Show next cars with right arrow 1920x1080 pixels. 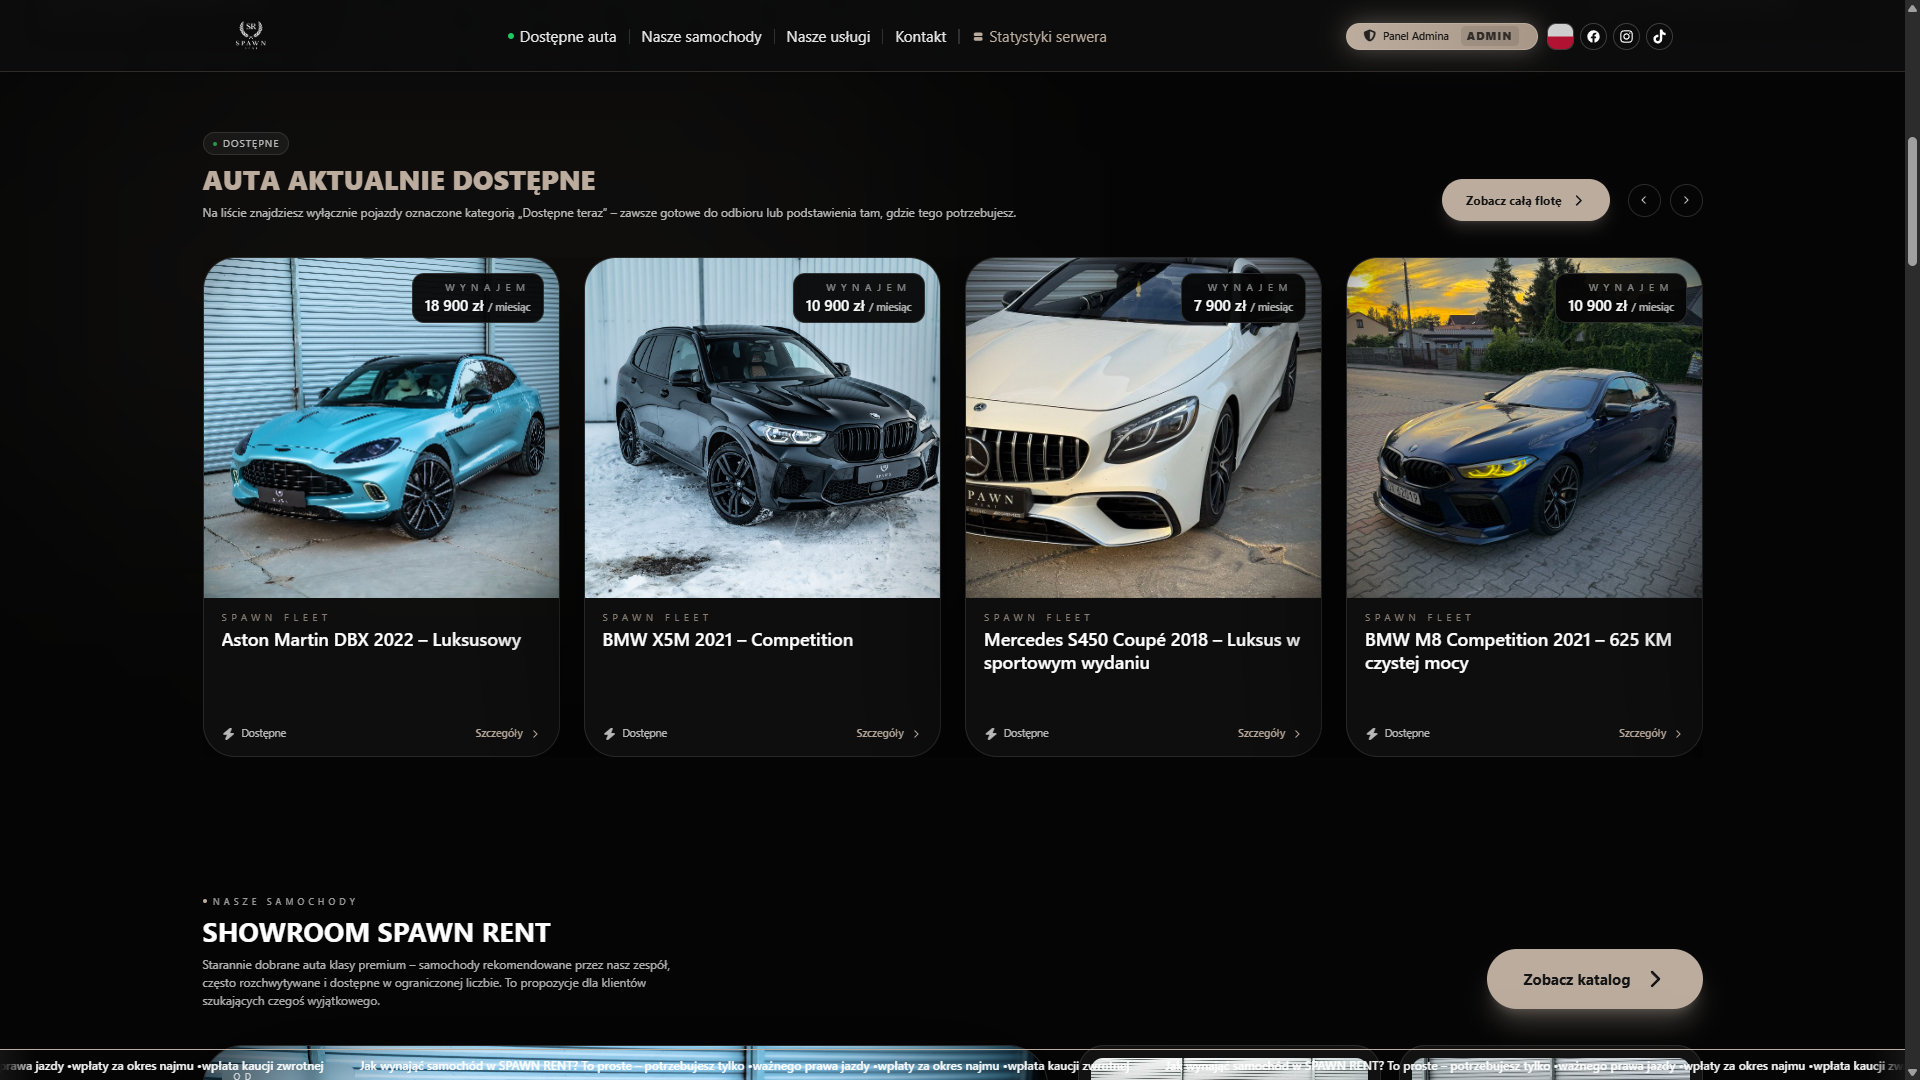(1686, 200)
